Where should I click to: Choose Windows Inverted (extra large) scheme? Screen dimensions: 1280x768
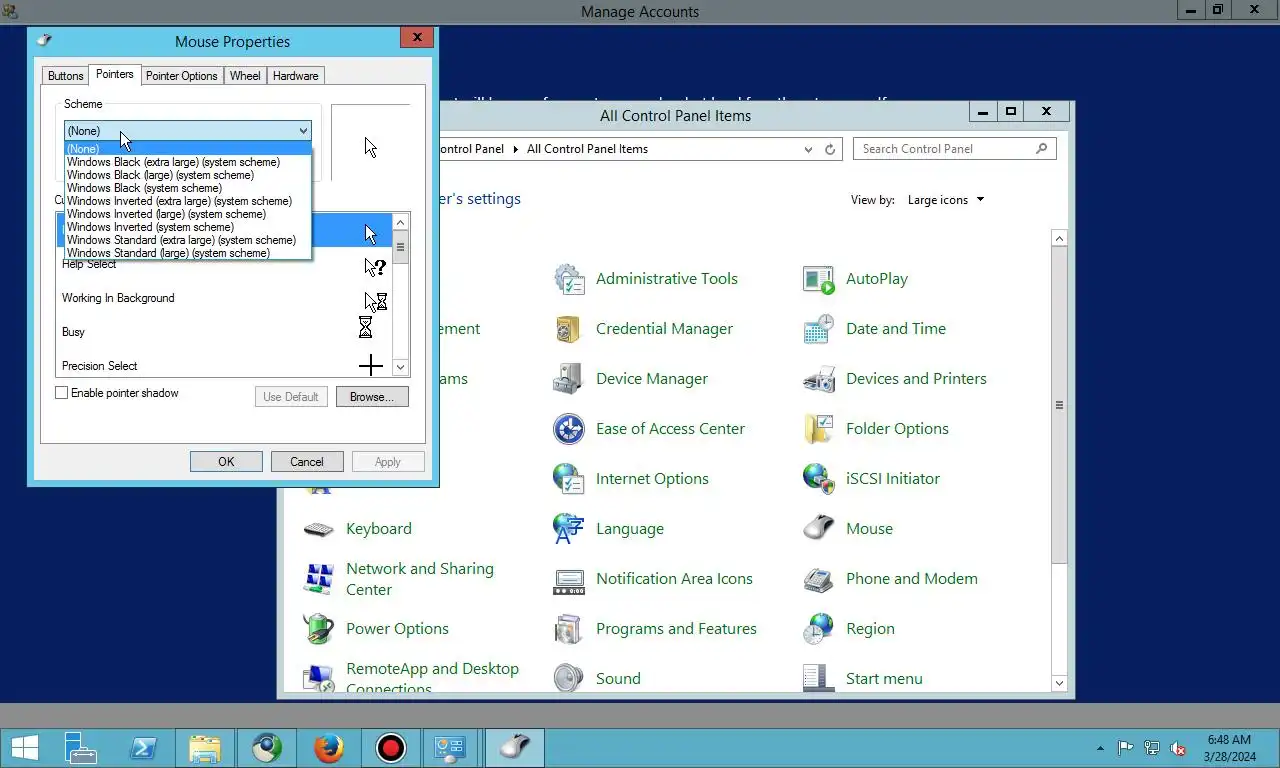(188, 201)
